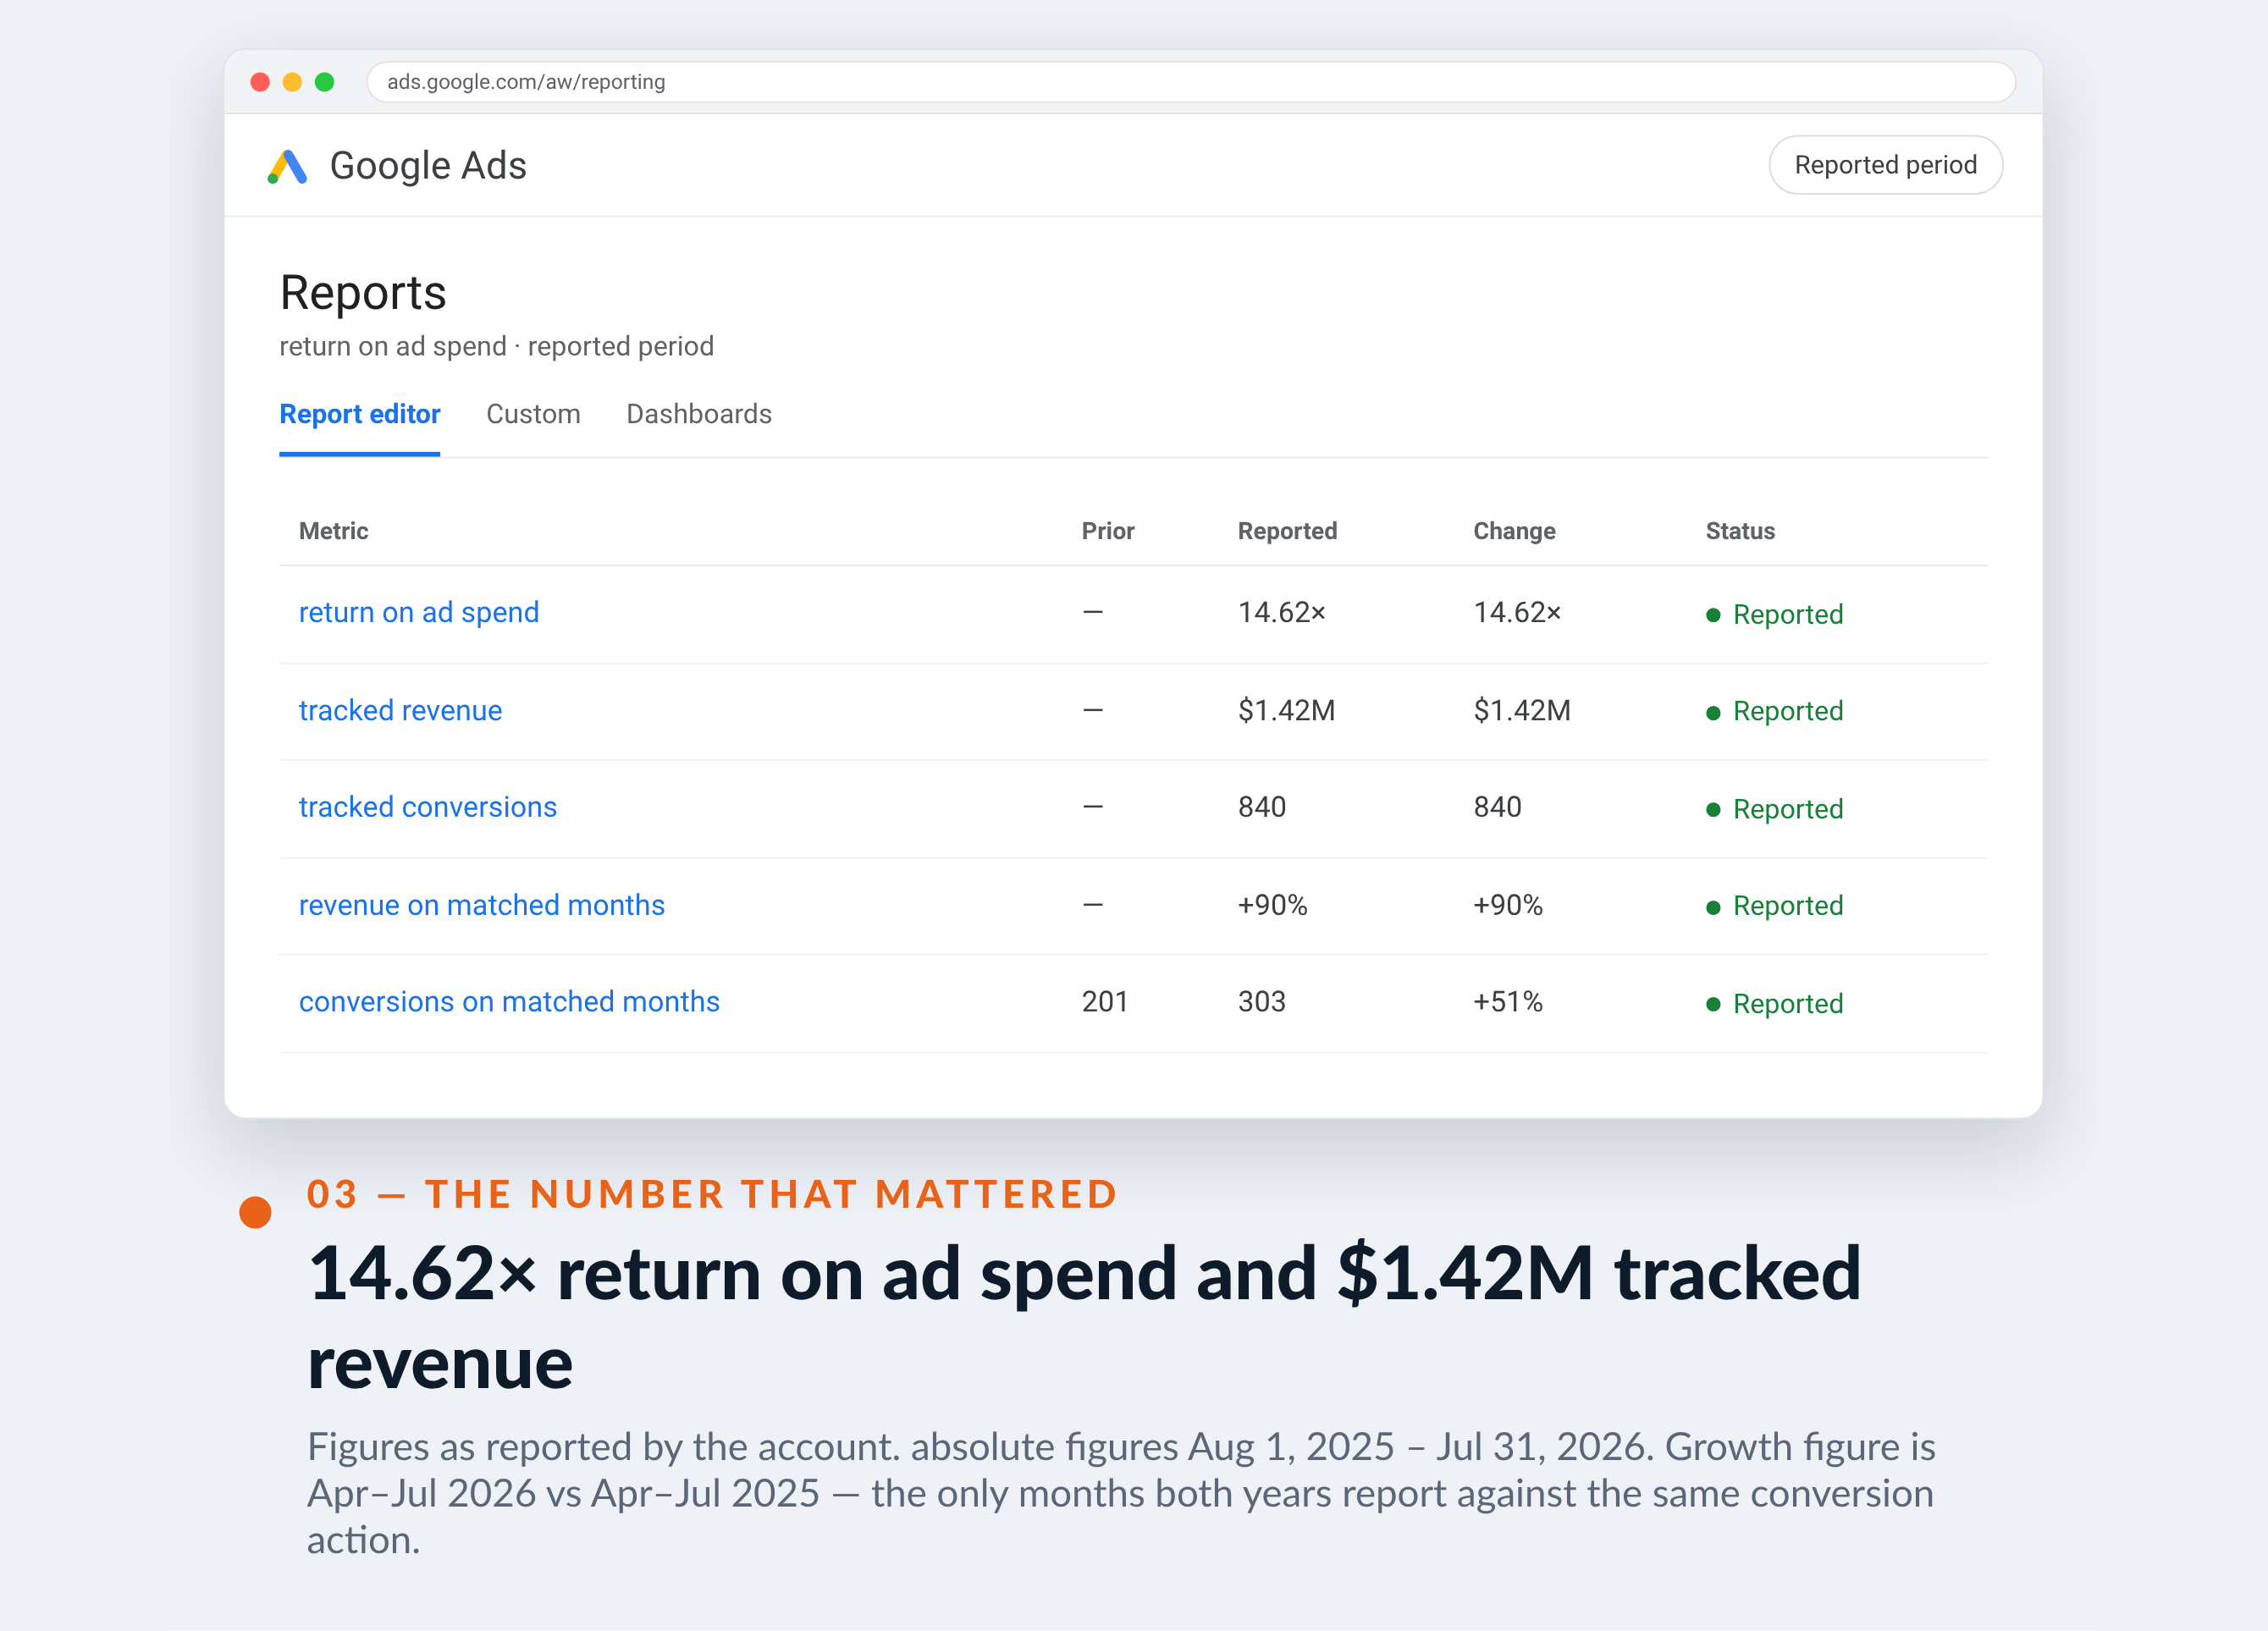The image size is (2268, 1631).
Task: Click the subtitle return on ad spend · reported period
Action: pos(497,346)
